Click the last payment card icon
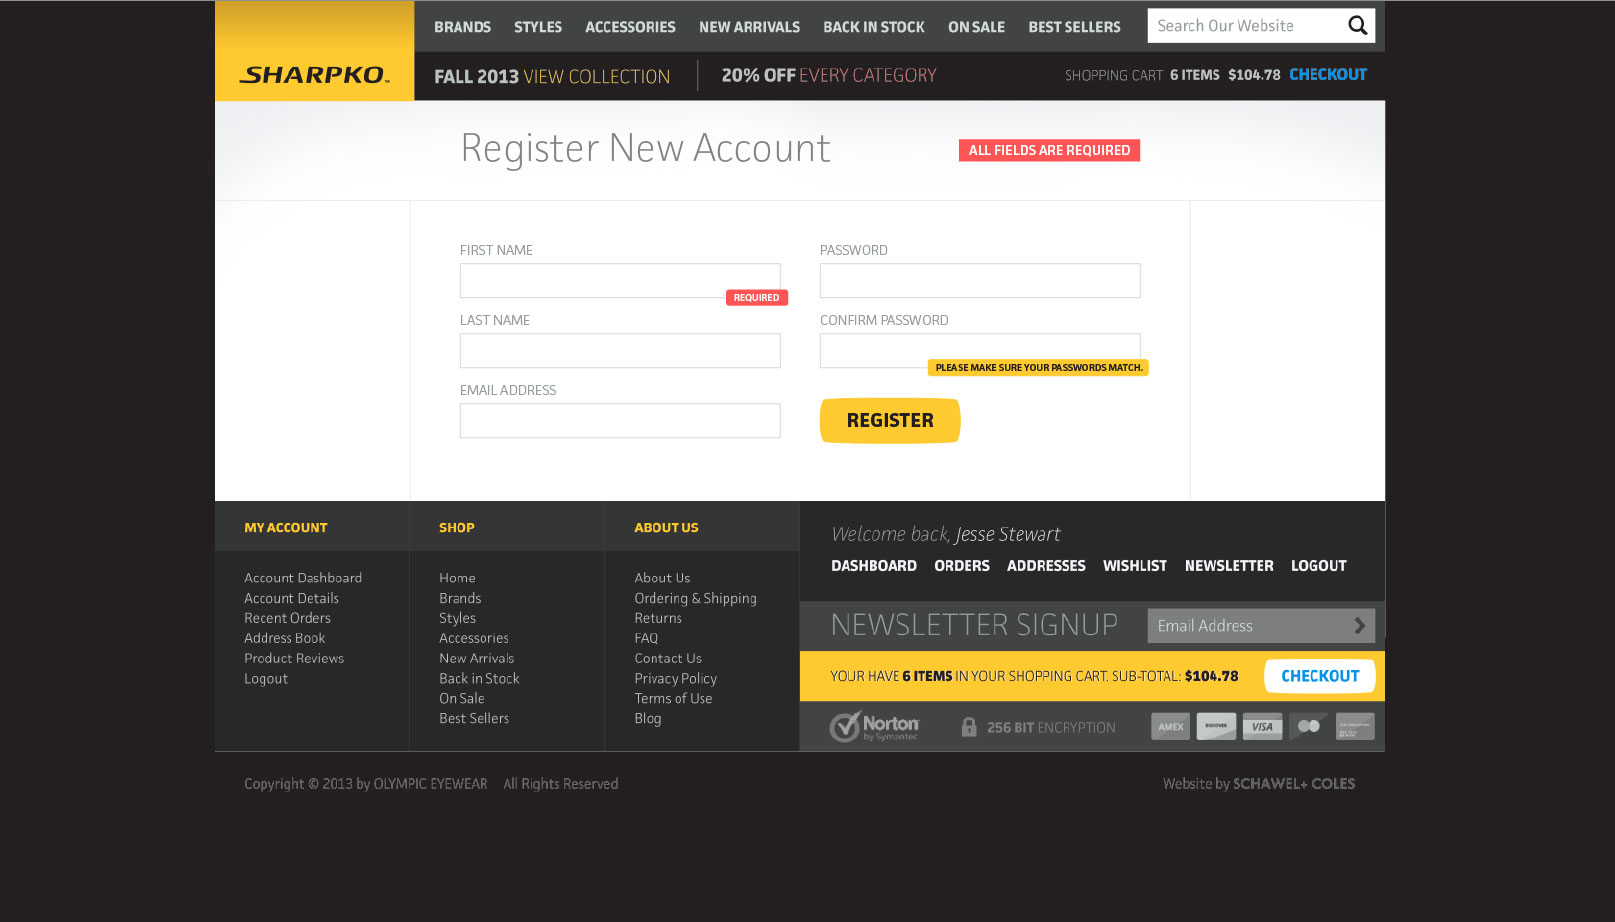The height and width of the screenshot is (922, 1615). click(x=1355, y=727)
